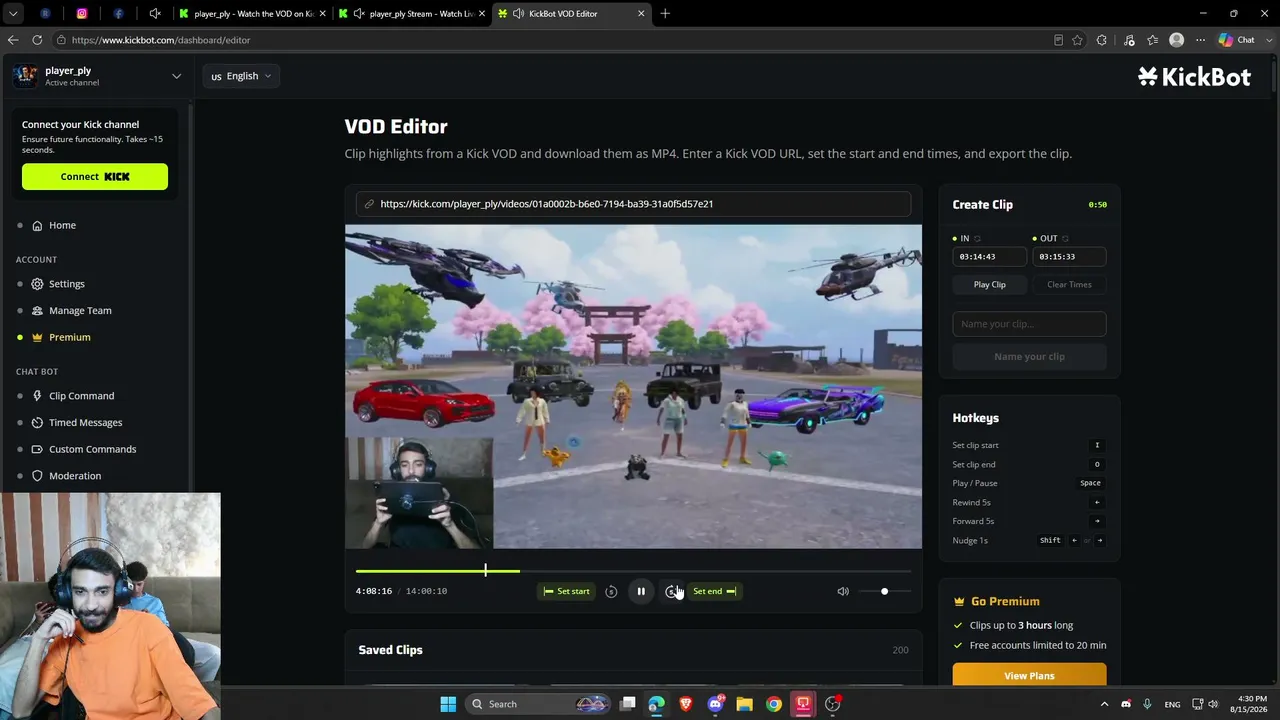This screenshot has width=1280, height=720.
Task: Open Windows Start menu
Action: [x=448, y=704]
